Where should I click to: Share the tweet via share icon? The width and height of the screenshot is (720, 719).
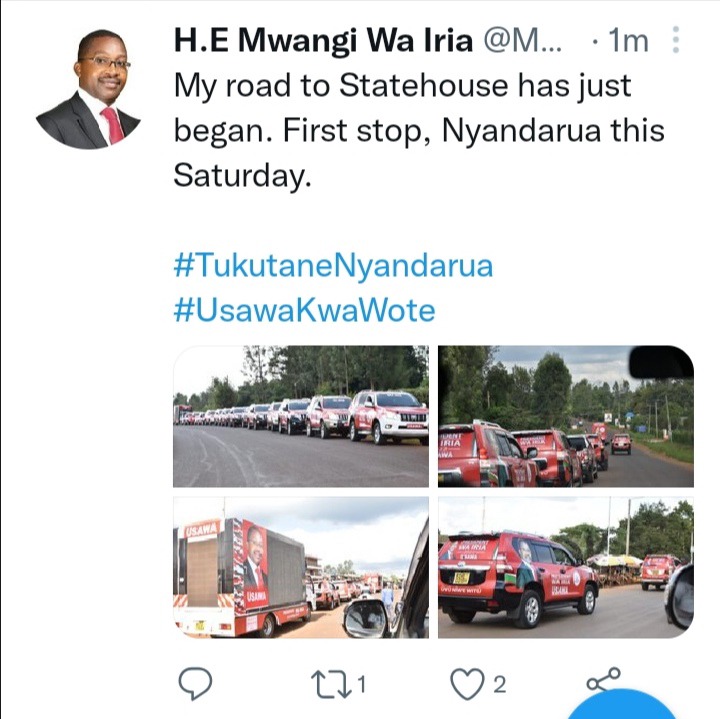(x=603, y=680)
